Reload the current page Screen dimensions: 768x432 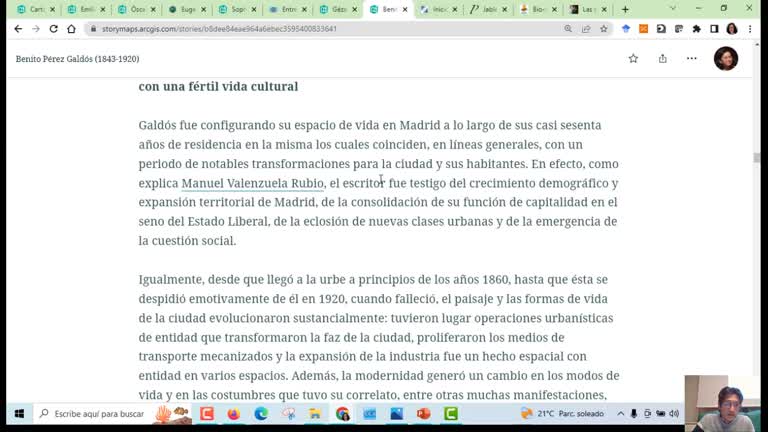click(x=53, y=29)
